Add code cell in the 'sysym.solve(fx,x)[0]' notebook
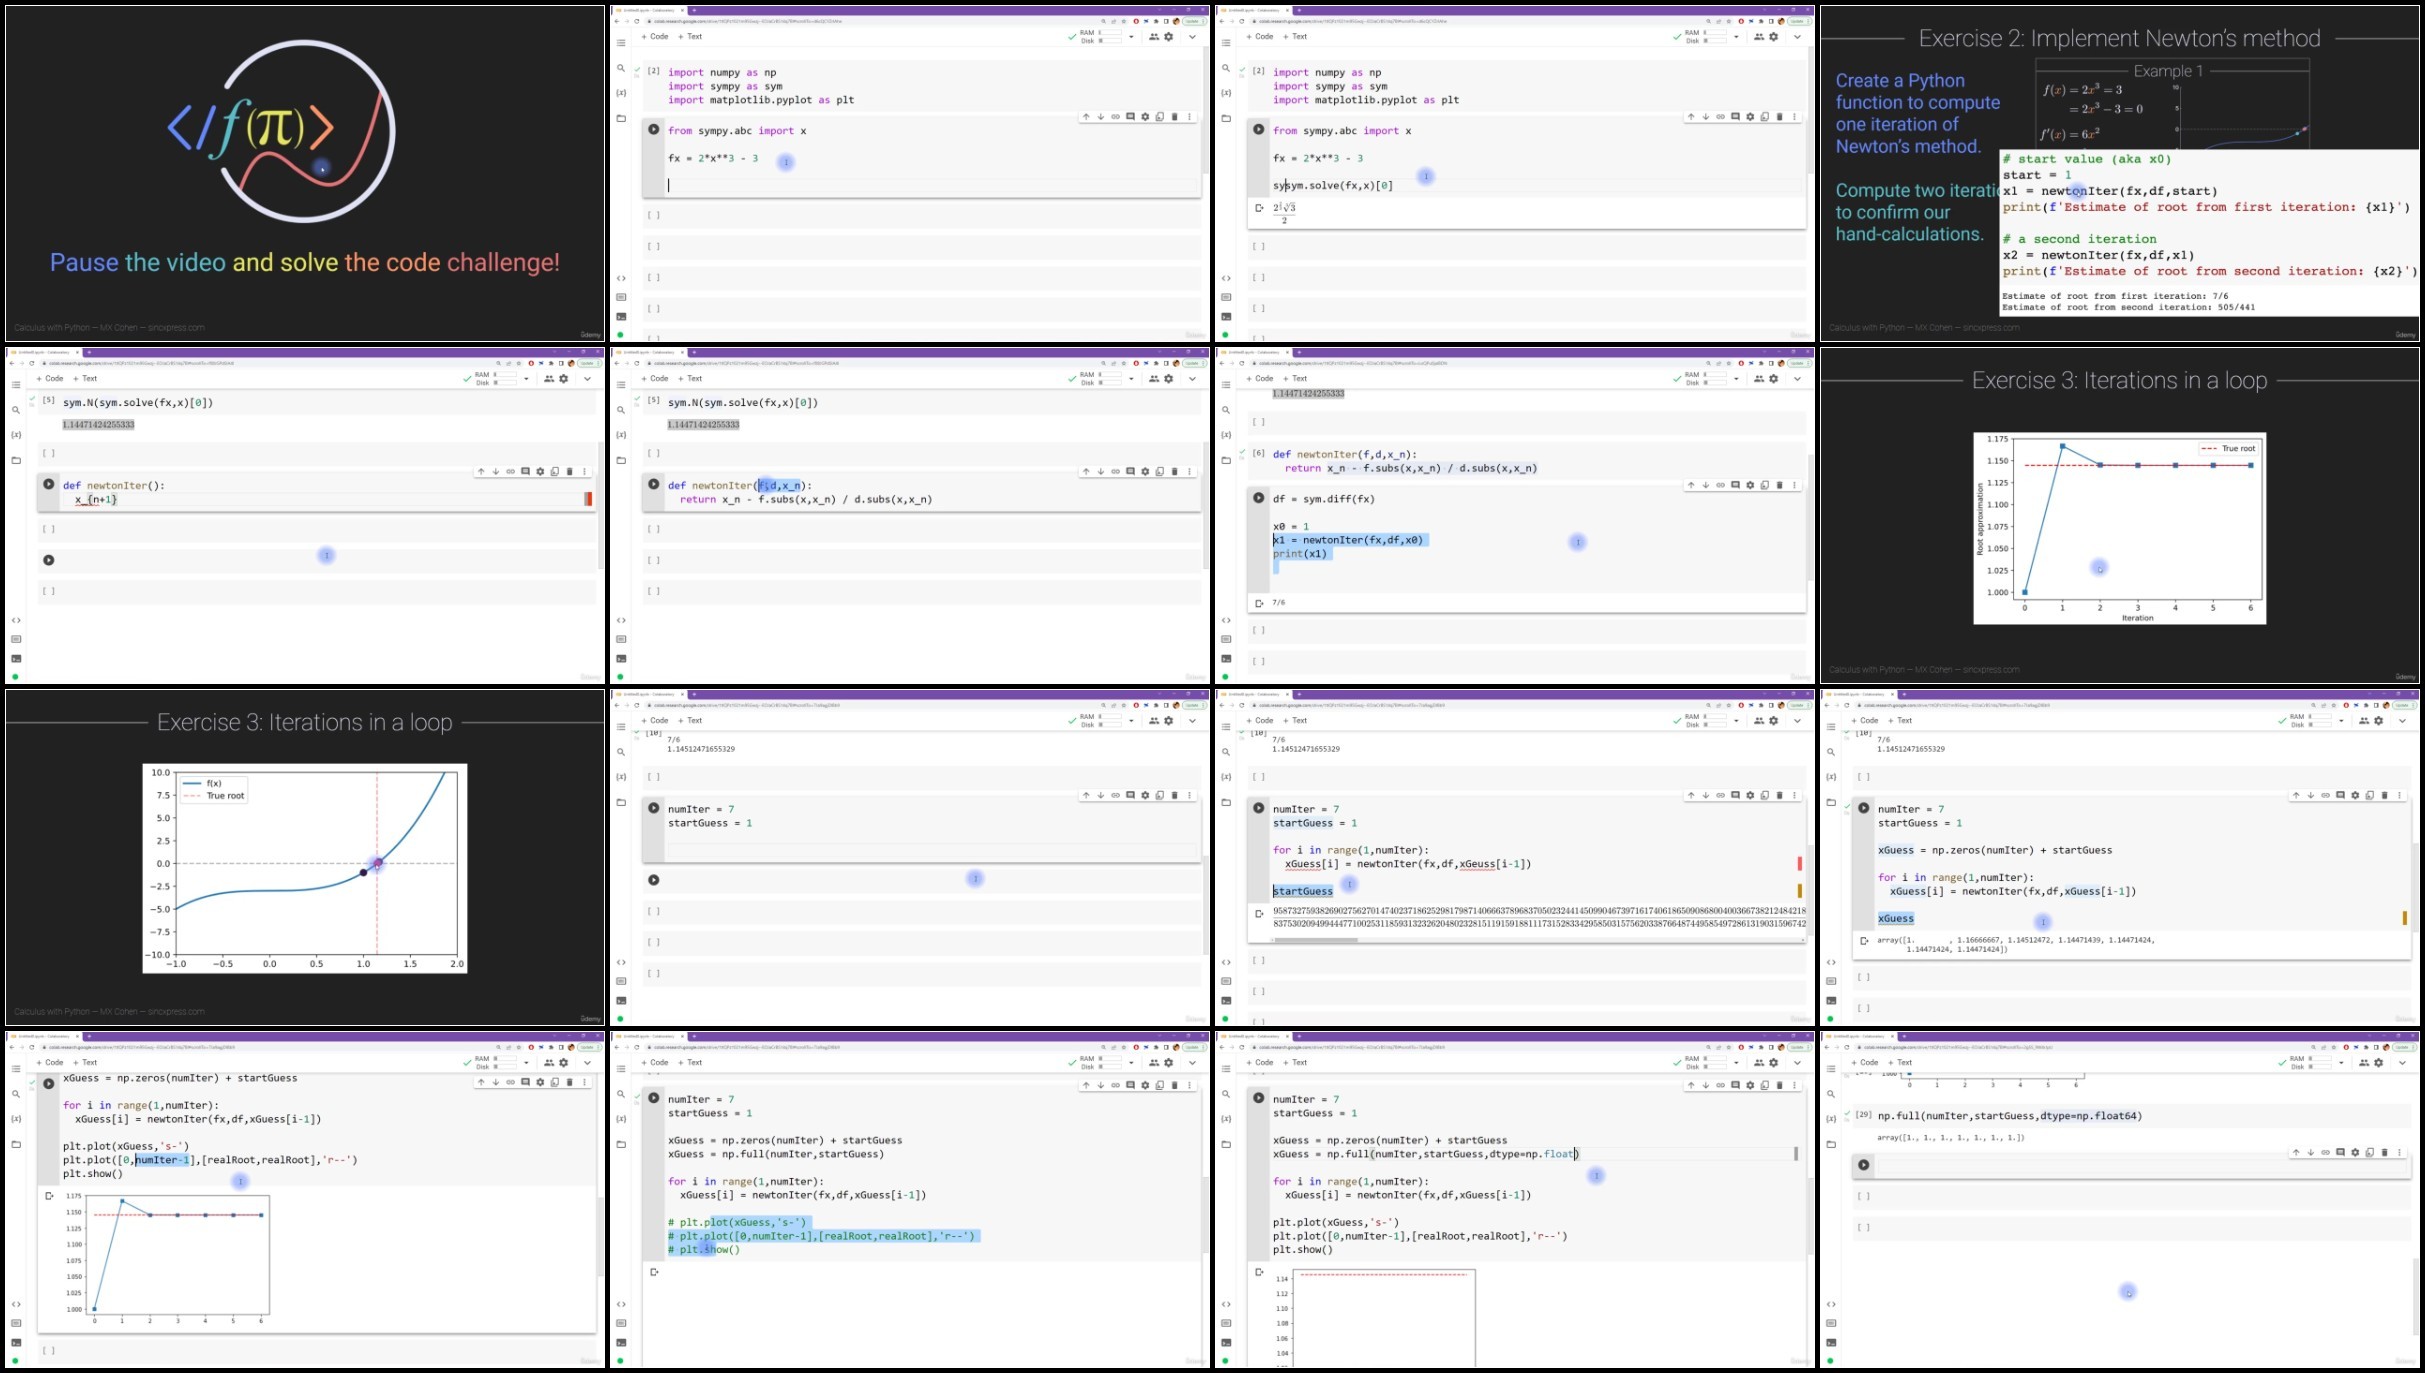The image size is (2425, 1373). [x=1260, y=37]
